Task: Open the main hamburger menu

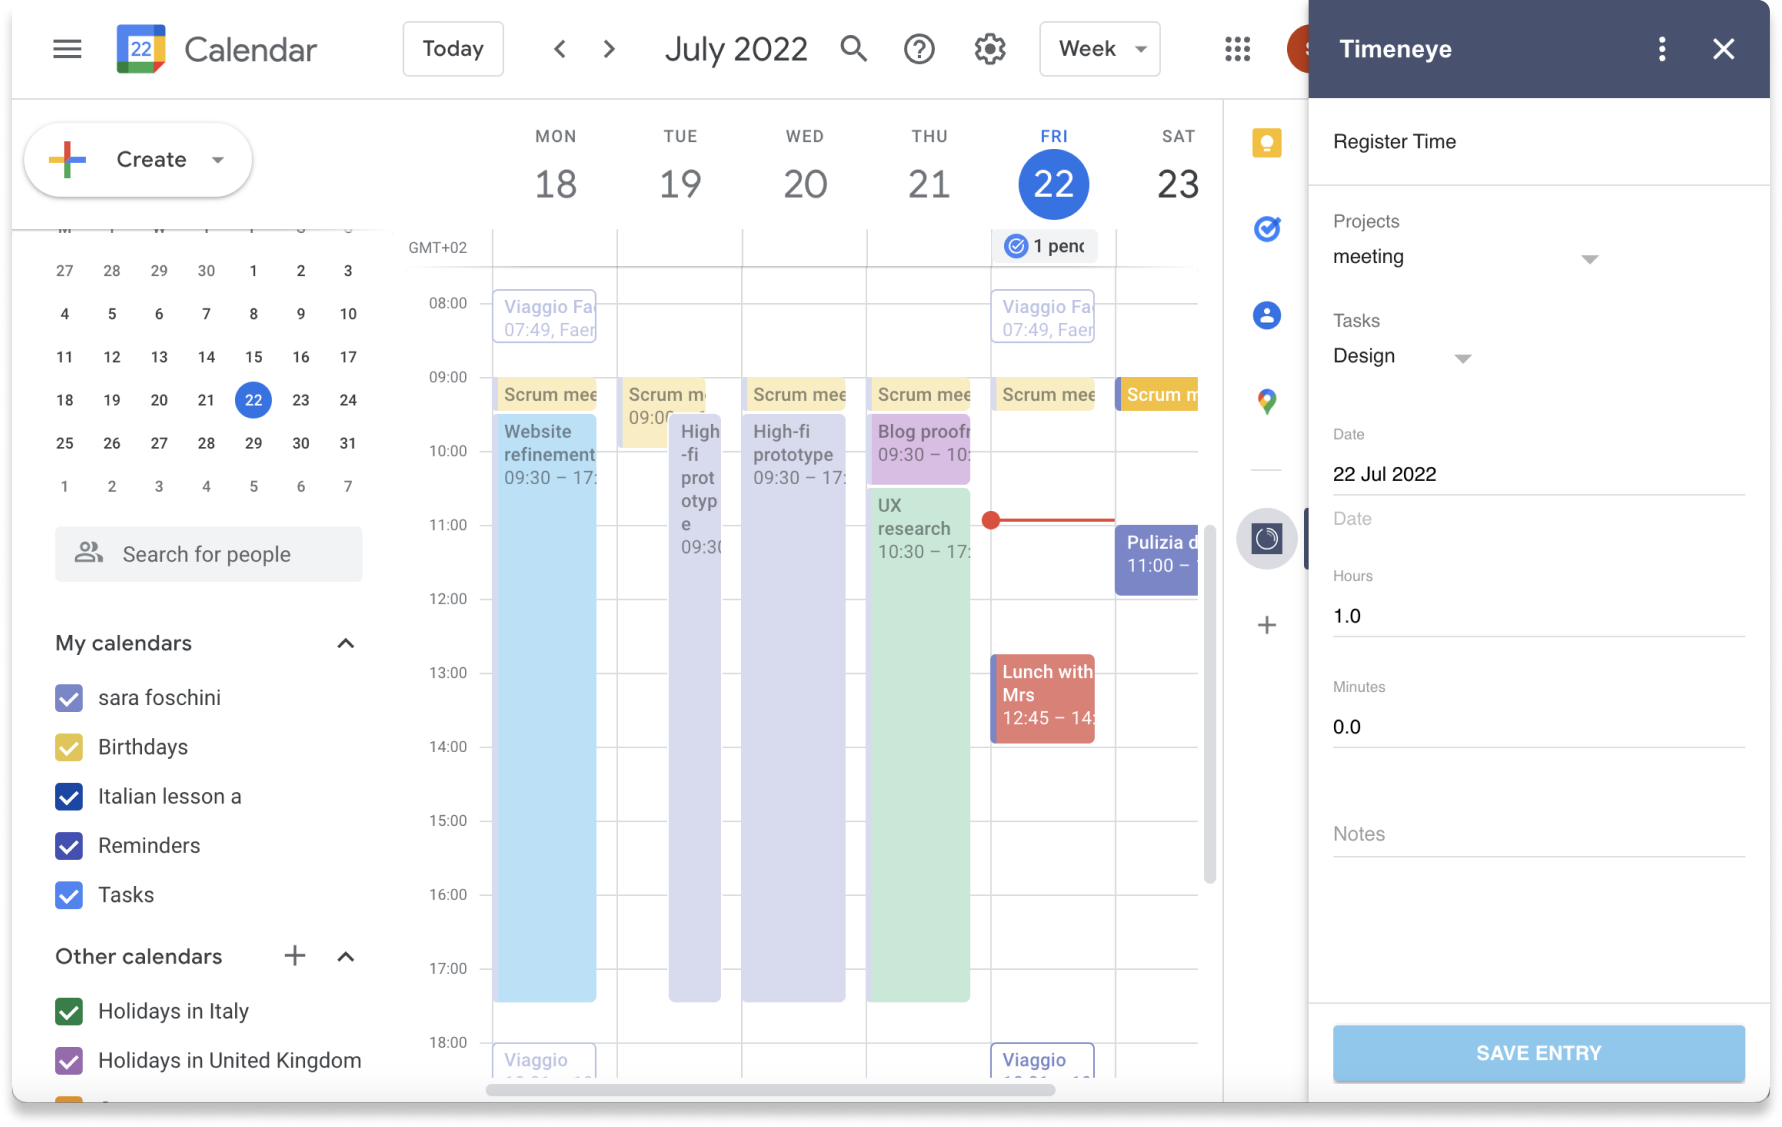Action: point(67,49)
